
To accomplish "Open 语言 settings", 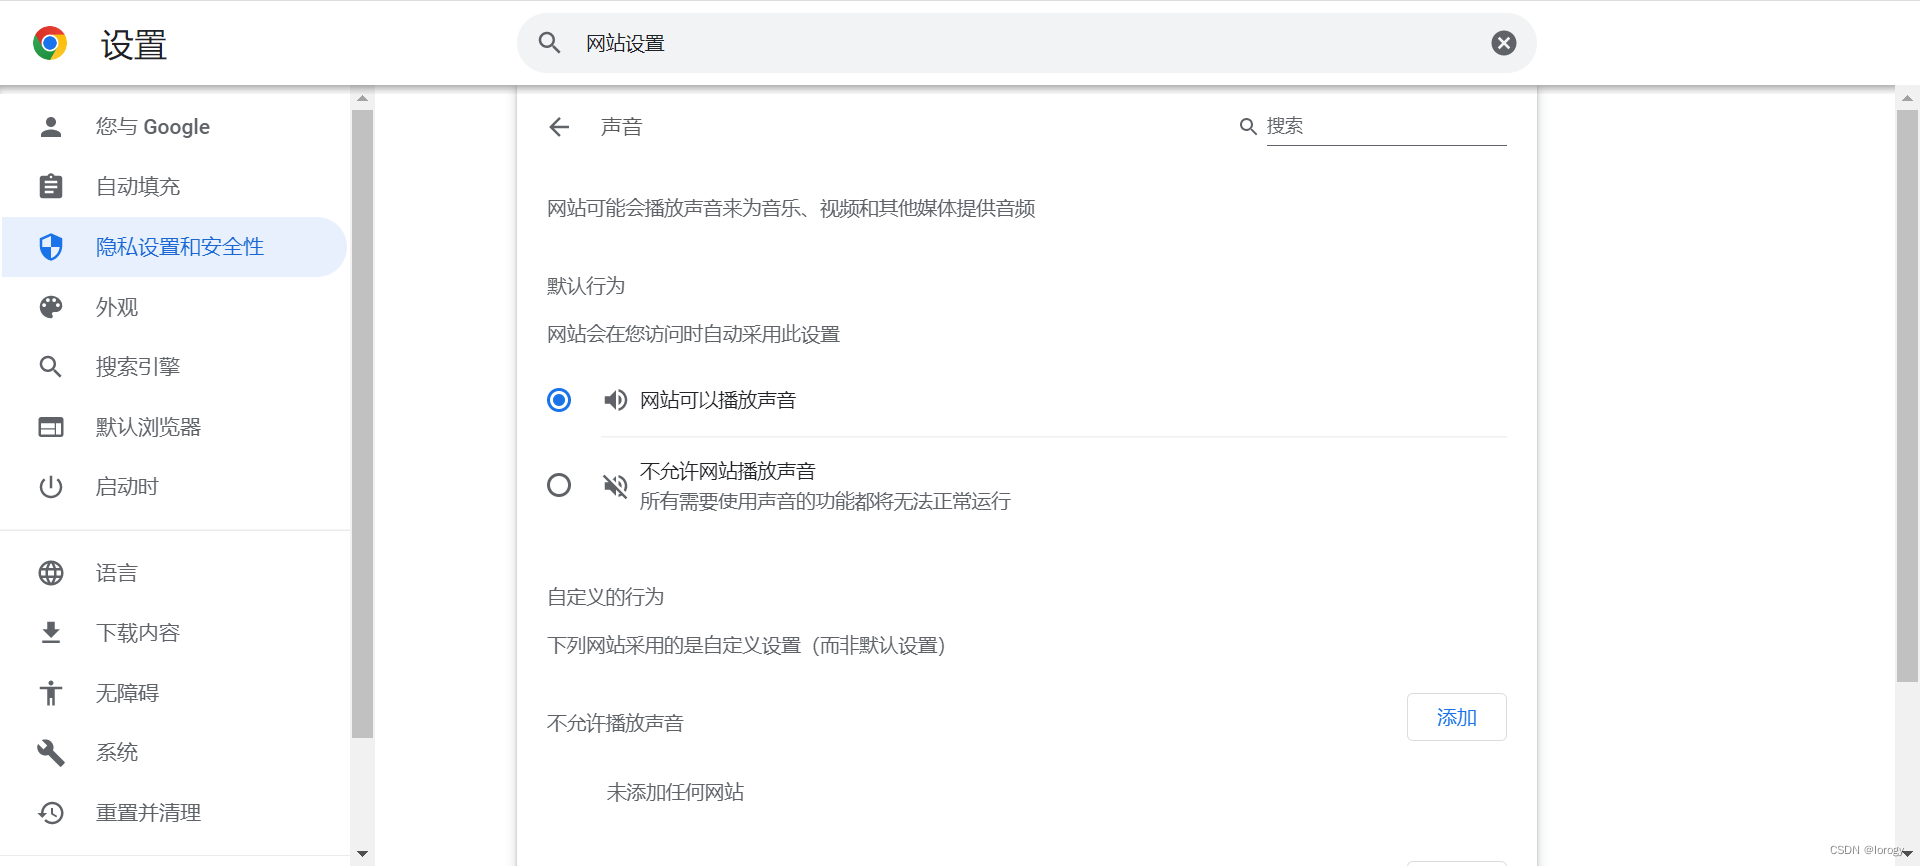I will [x=174, y=573].
